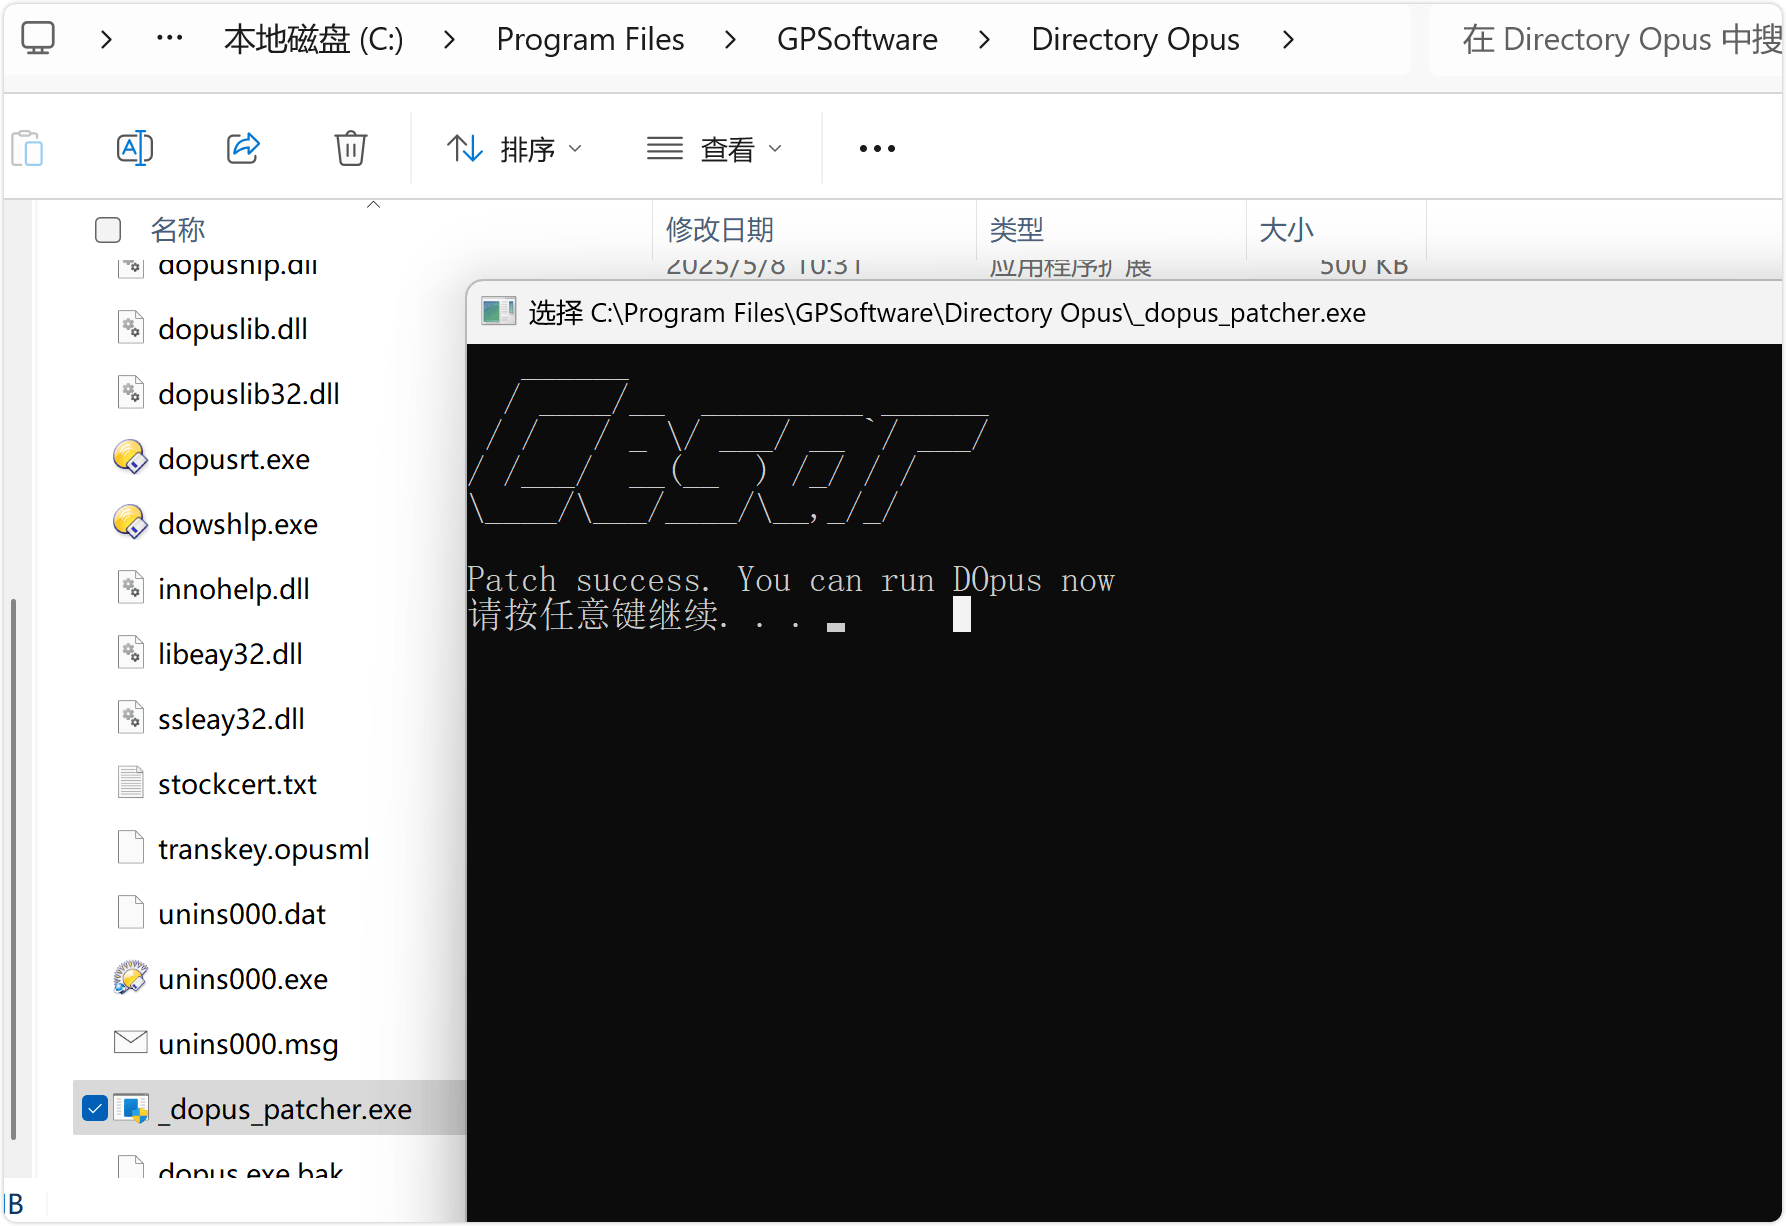The height and width of the screenshot is (1226, 1786).
Task: Click the Share icon in toolbar
Action: pos(243,149)
